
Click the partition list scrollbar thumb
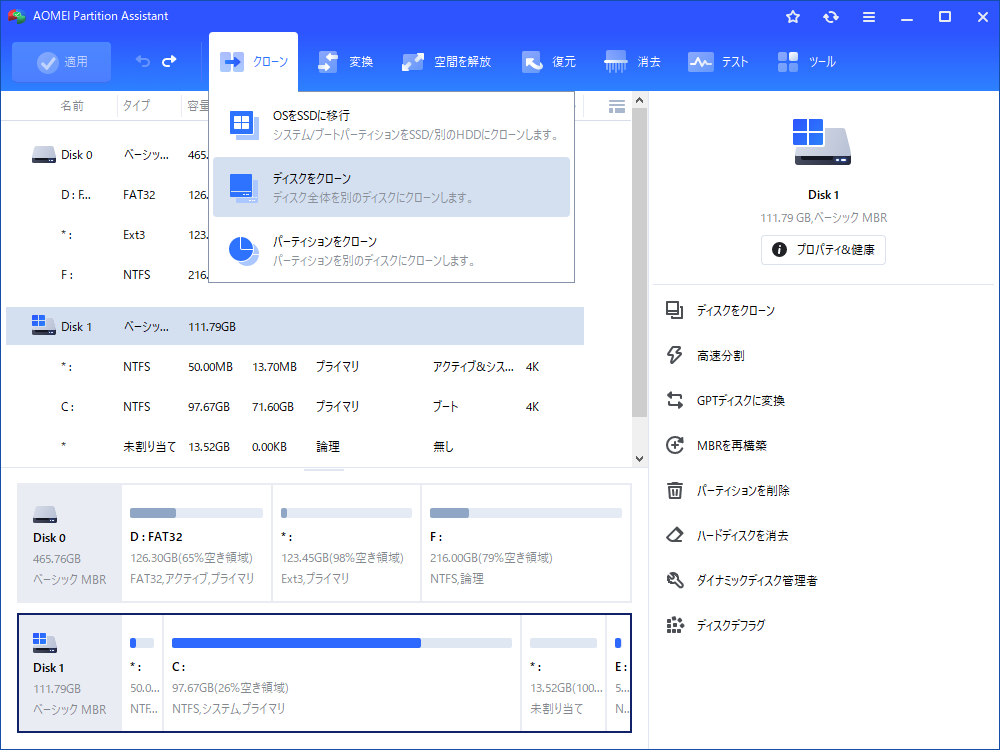[x=640, y=262]
